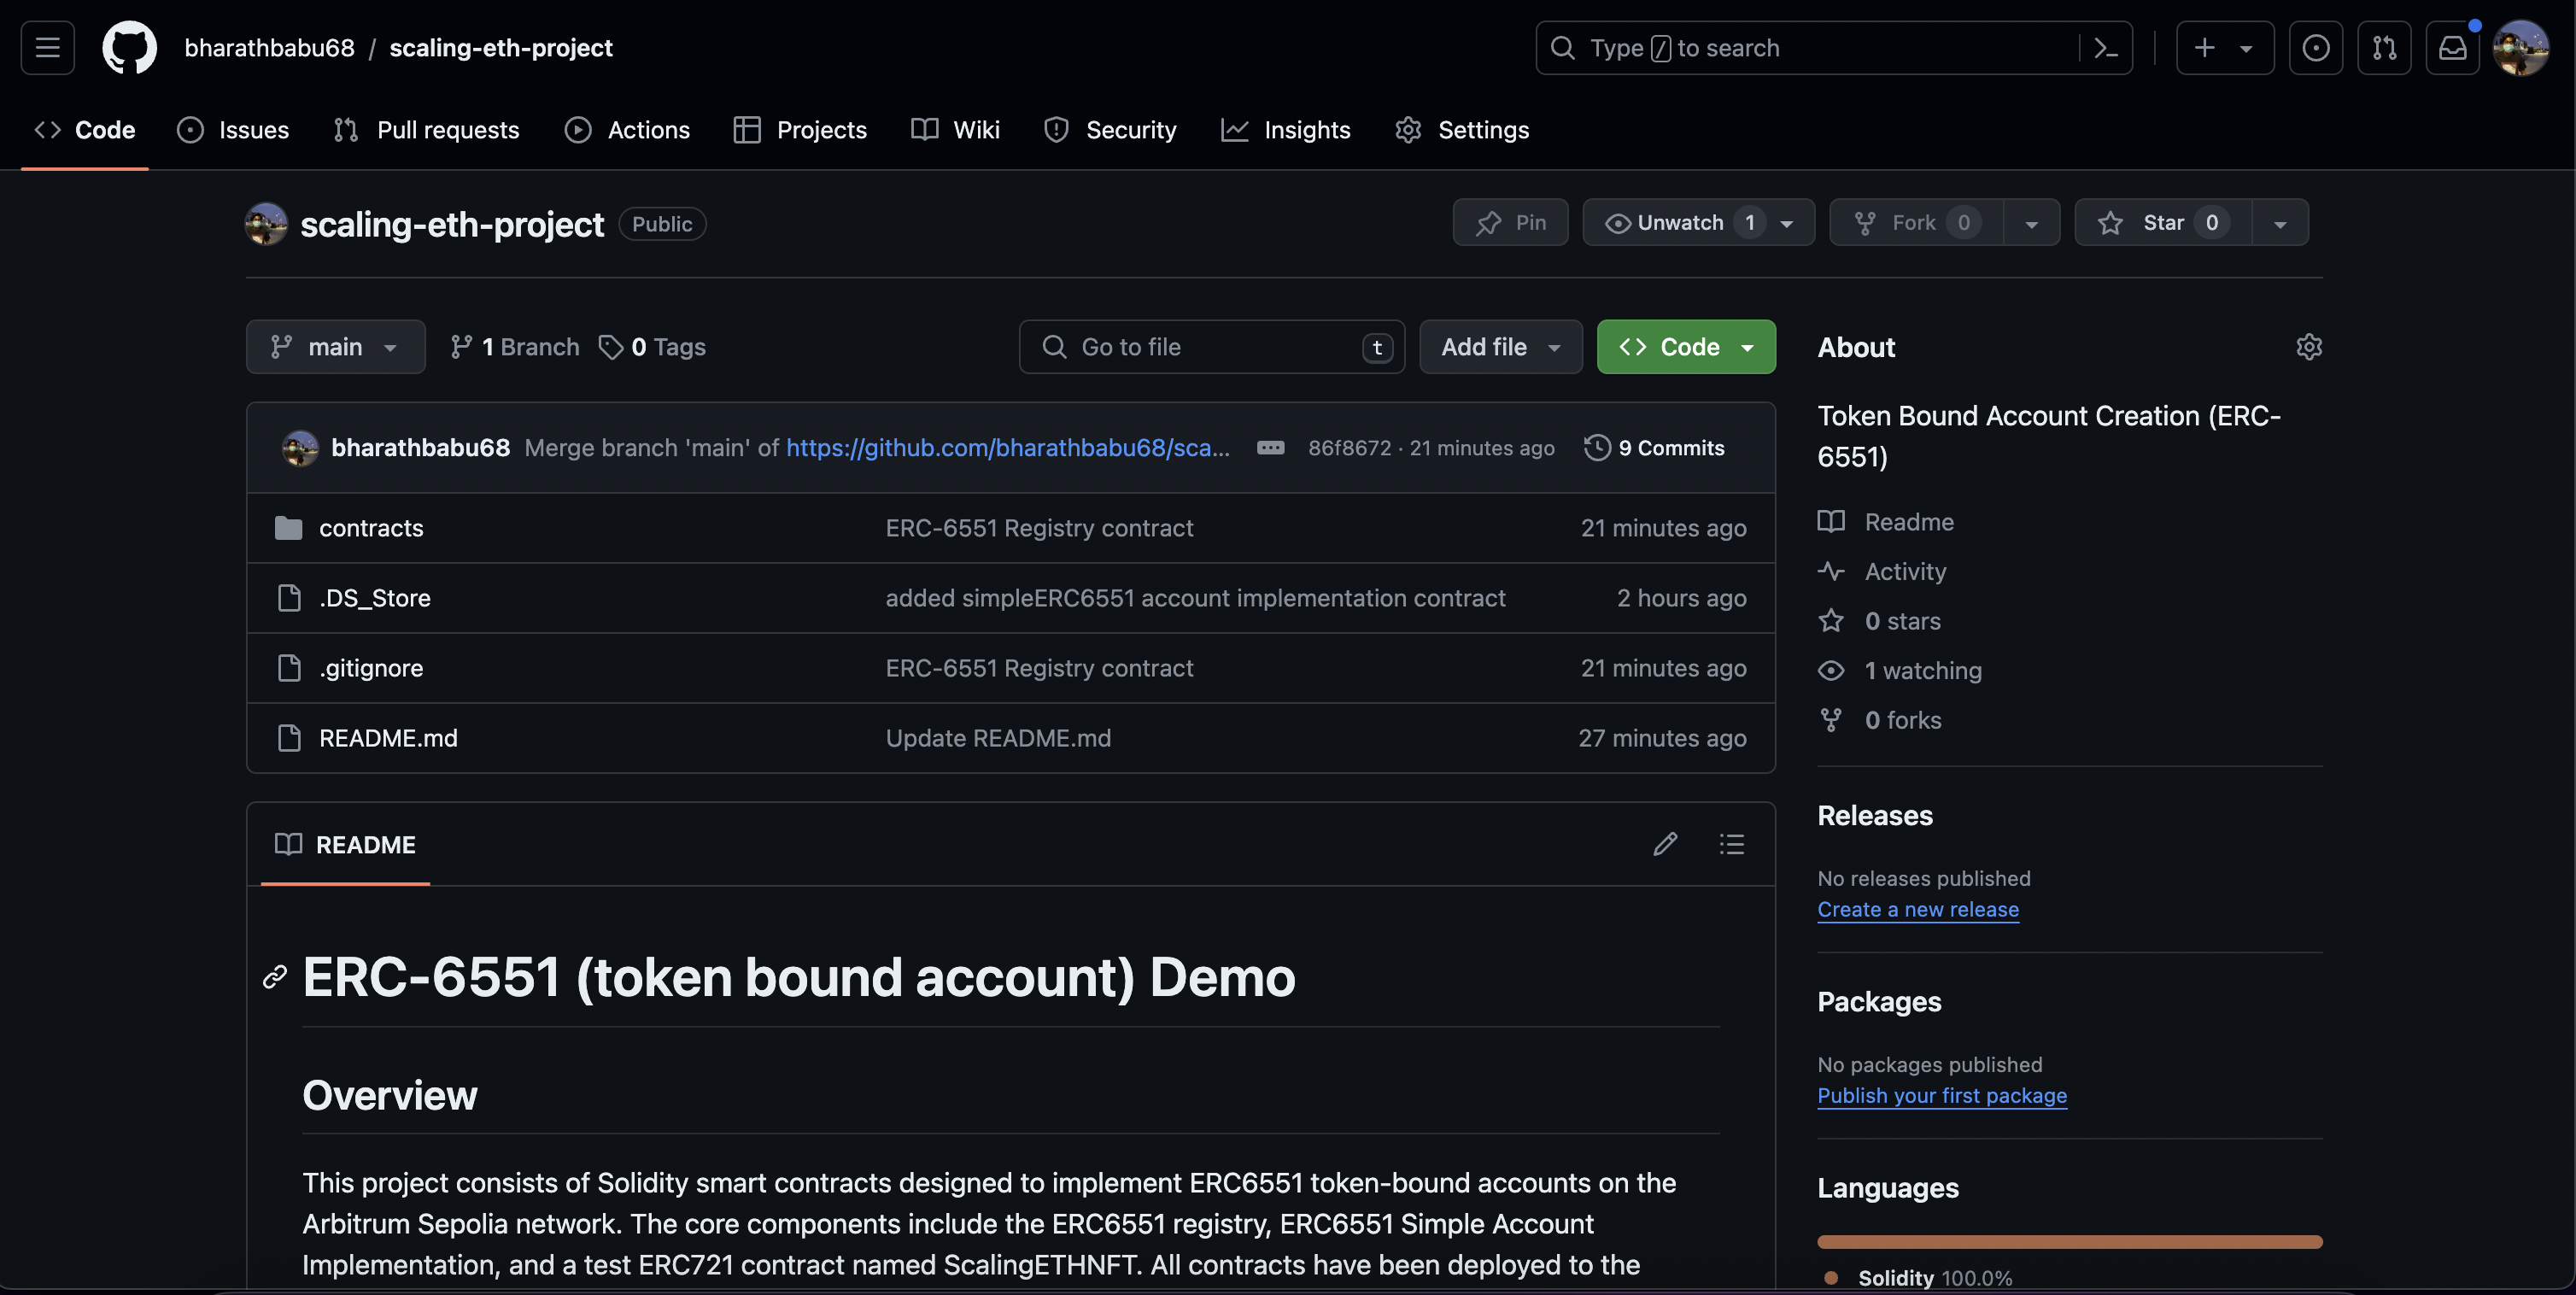Open the main branch selector dropdown

(x=335, y=347)
